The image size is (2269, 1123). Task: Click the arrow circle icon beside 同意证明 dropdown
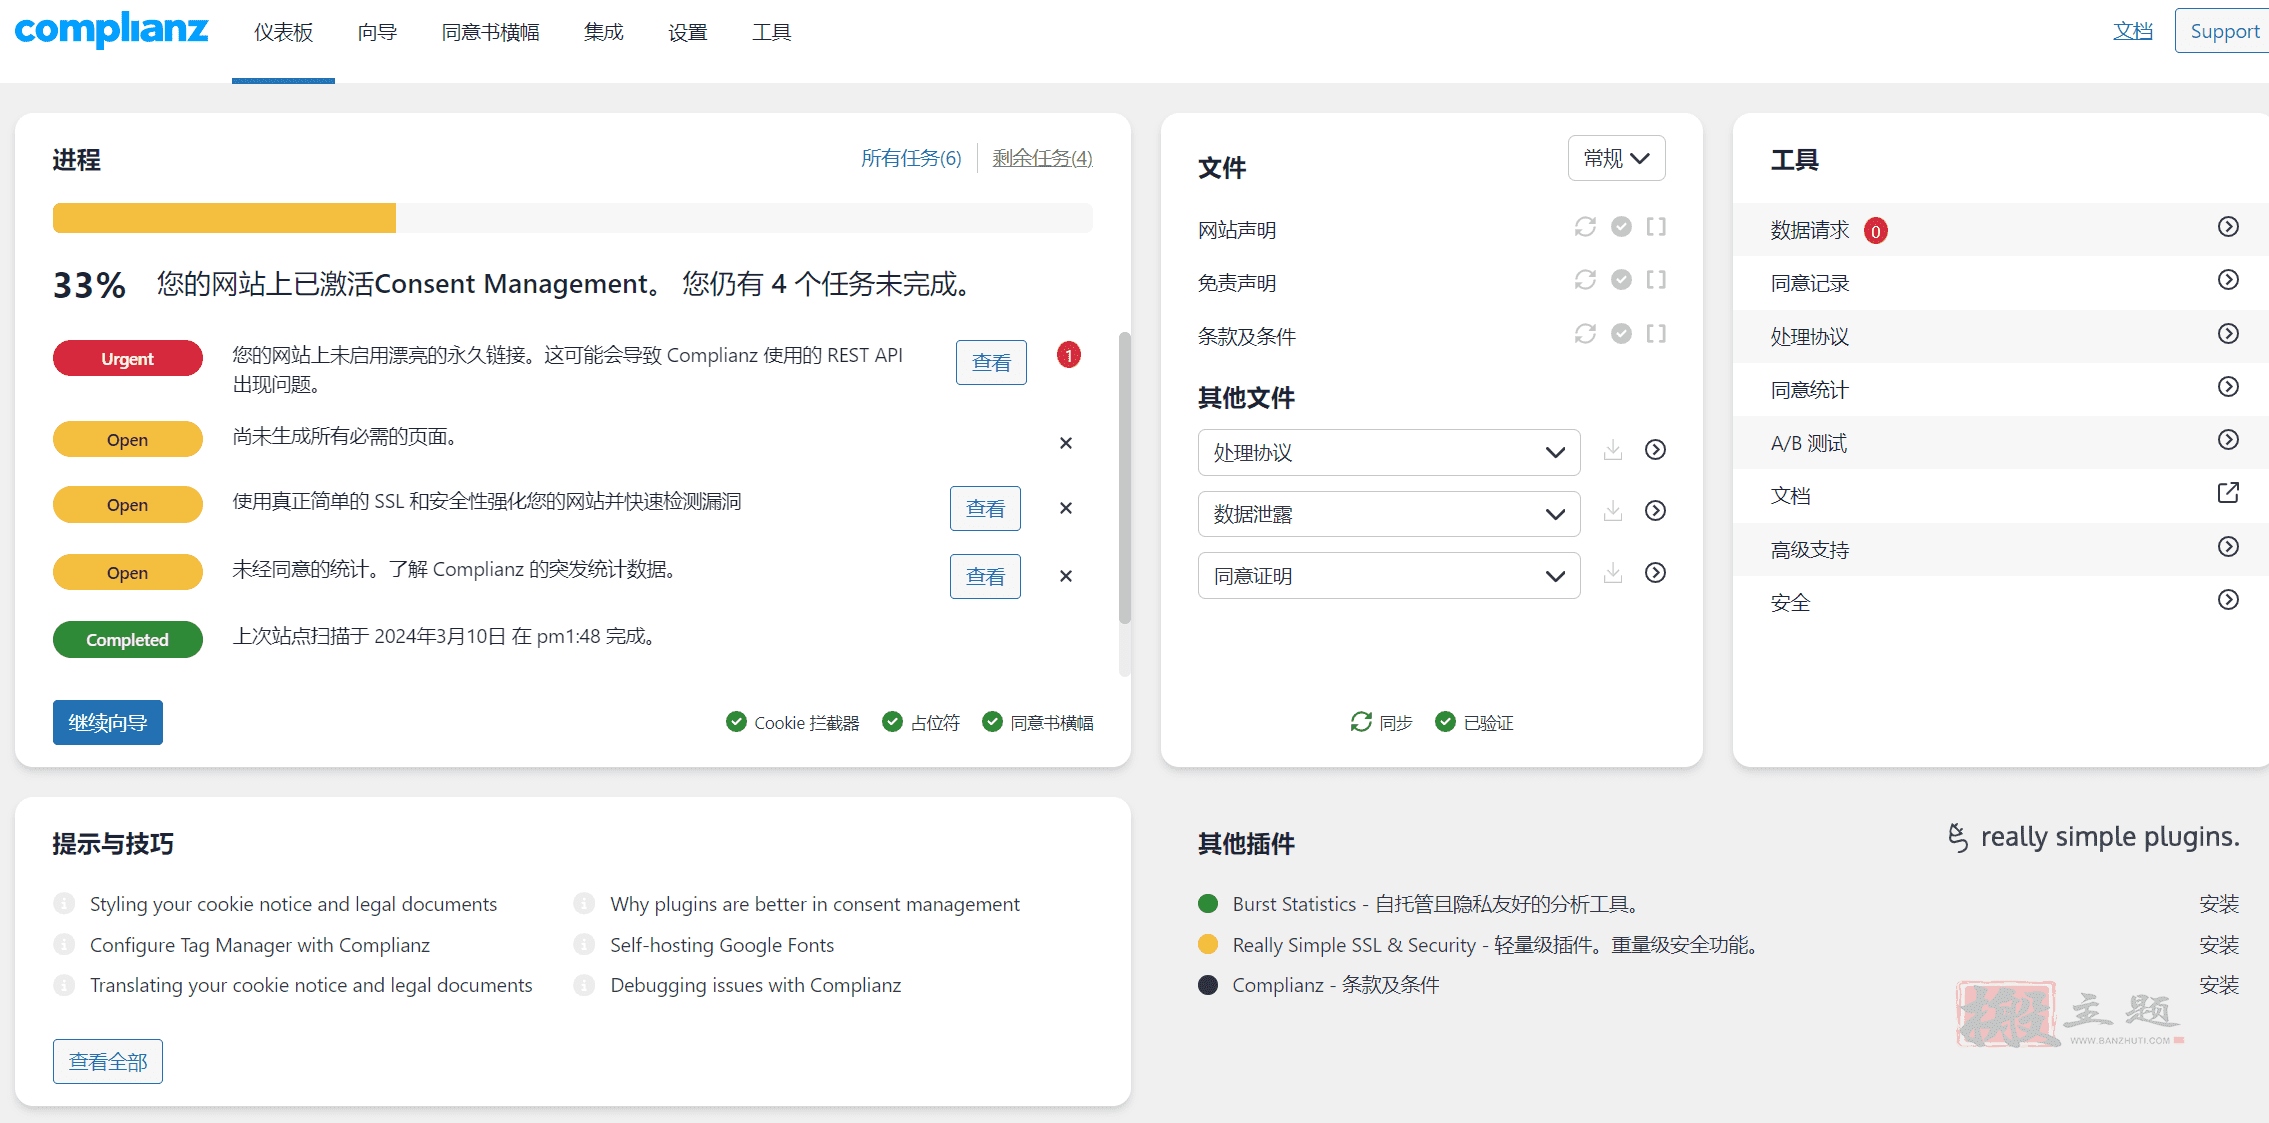tap(1656, 573)
